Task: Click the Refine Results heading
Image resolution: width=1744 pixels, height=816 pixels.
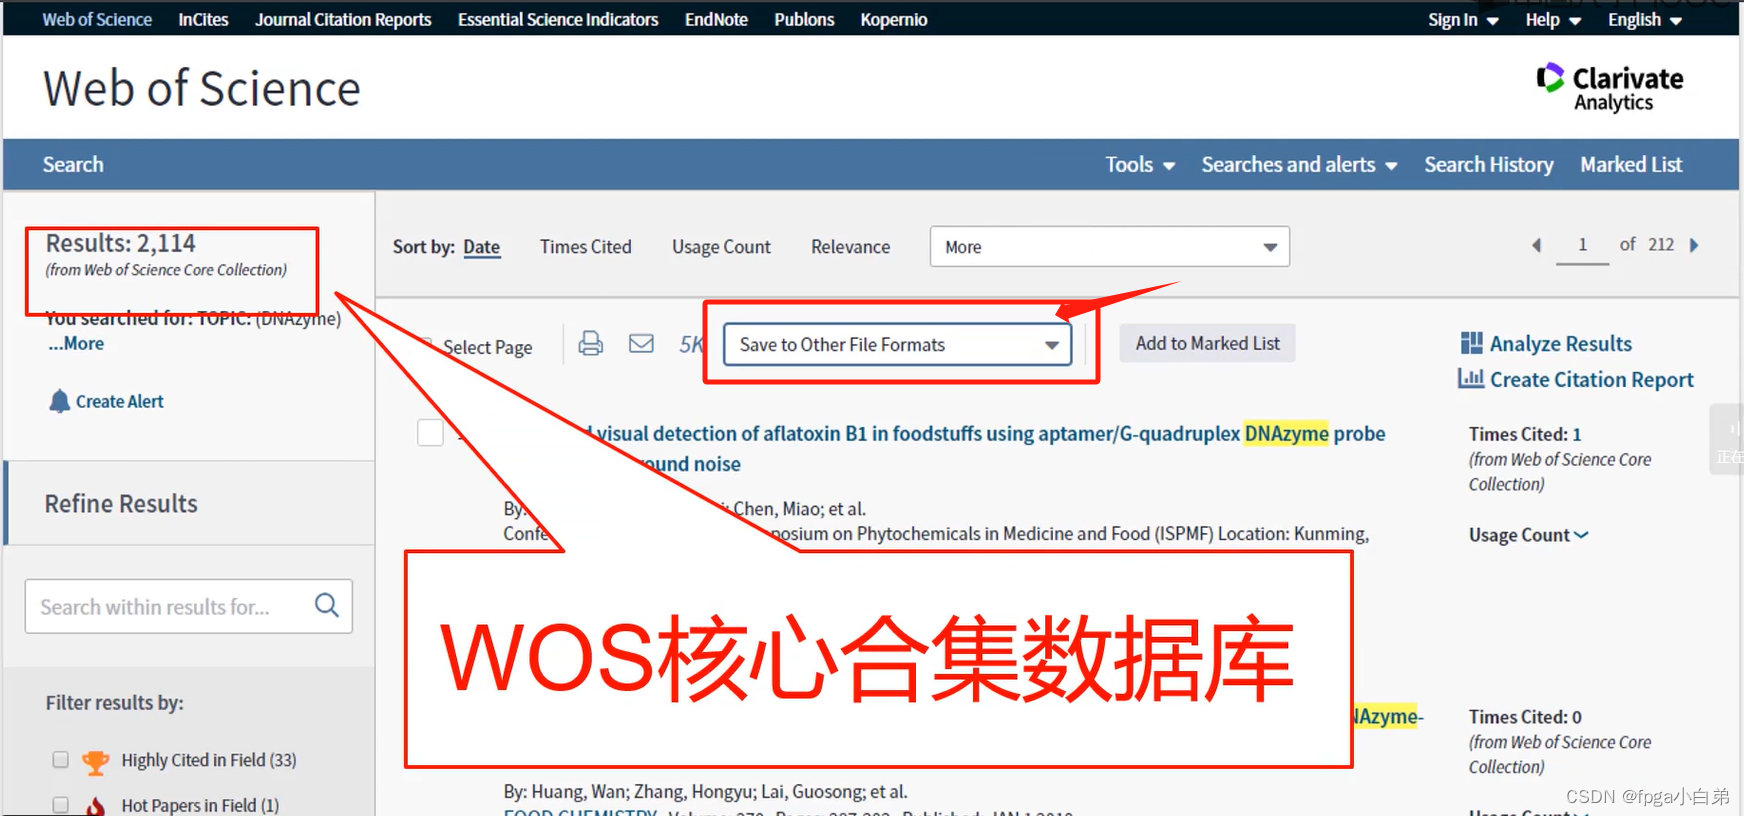Action: pyautogui.click(x=121, y=504)
